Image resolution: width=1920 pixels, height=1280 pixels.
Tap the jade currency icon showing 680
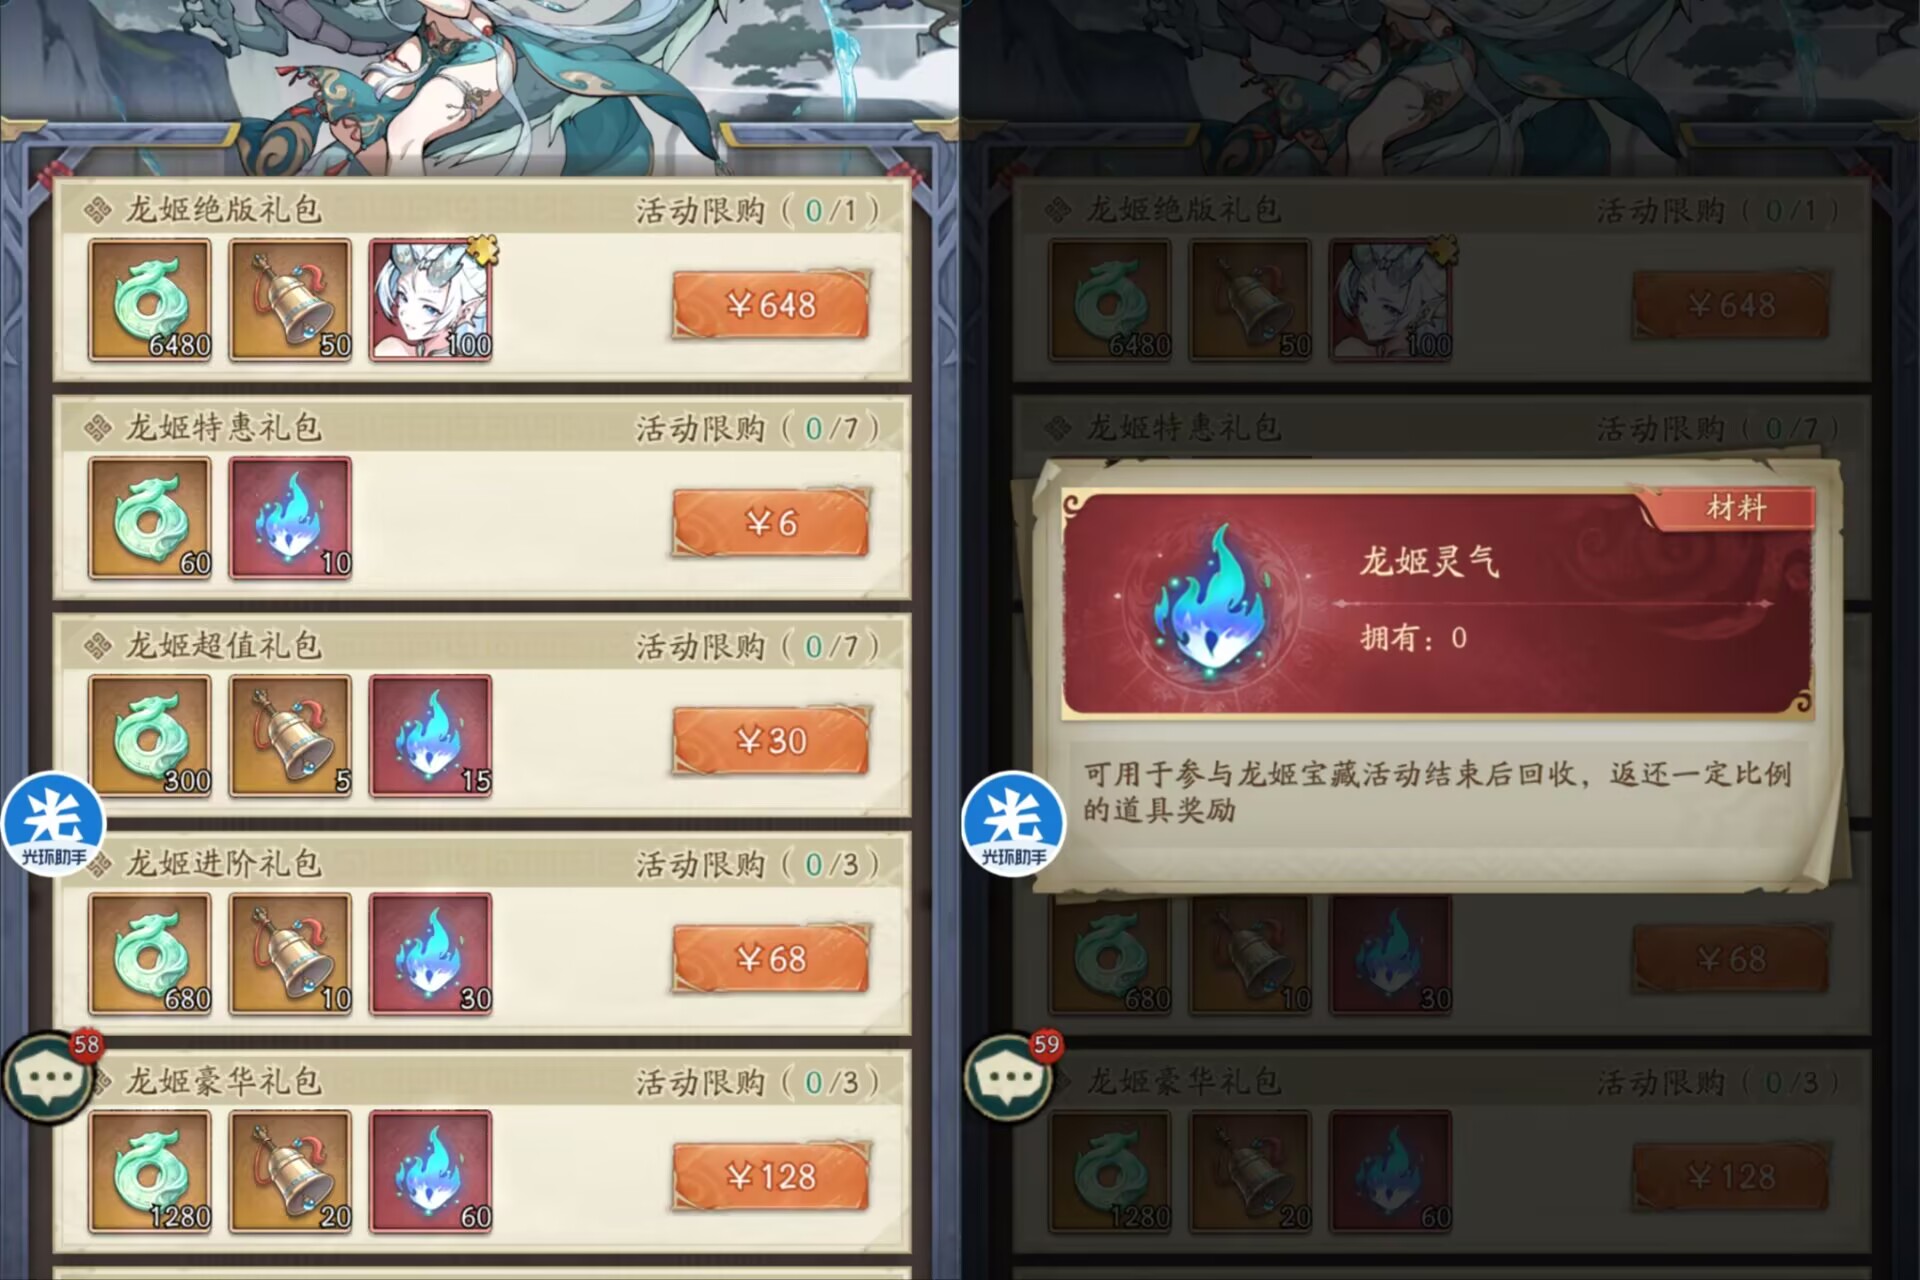click(x=150, y=954)
